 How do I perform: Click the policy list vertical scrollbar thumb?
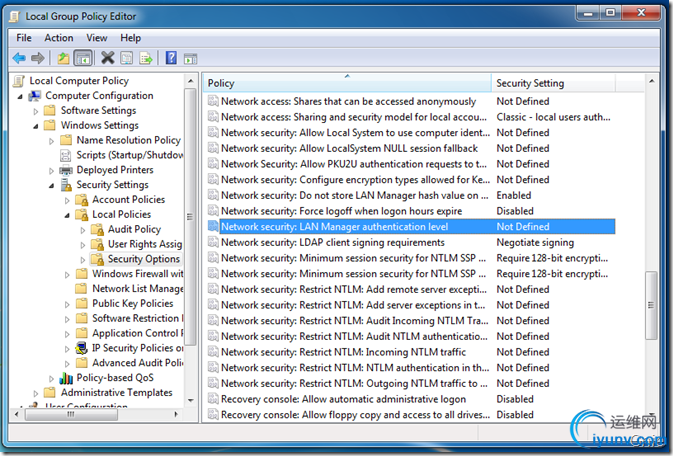[x=651, y=305]
